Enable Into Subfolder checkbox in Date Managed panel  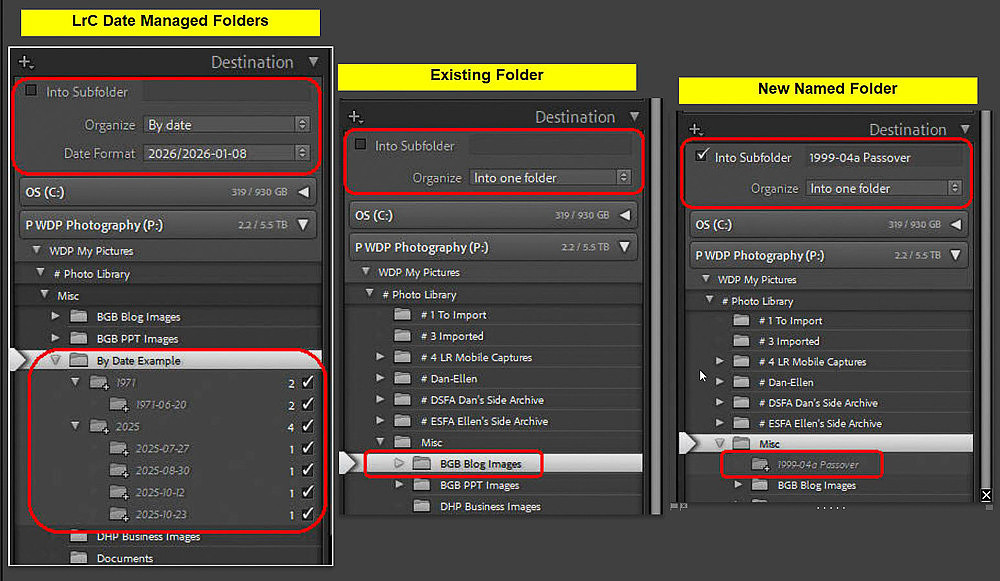coord(31,91)
